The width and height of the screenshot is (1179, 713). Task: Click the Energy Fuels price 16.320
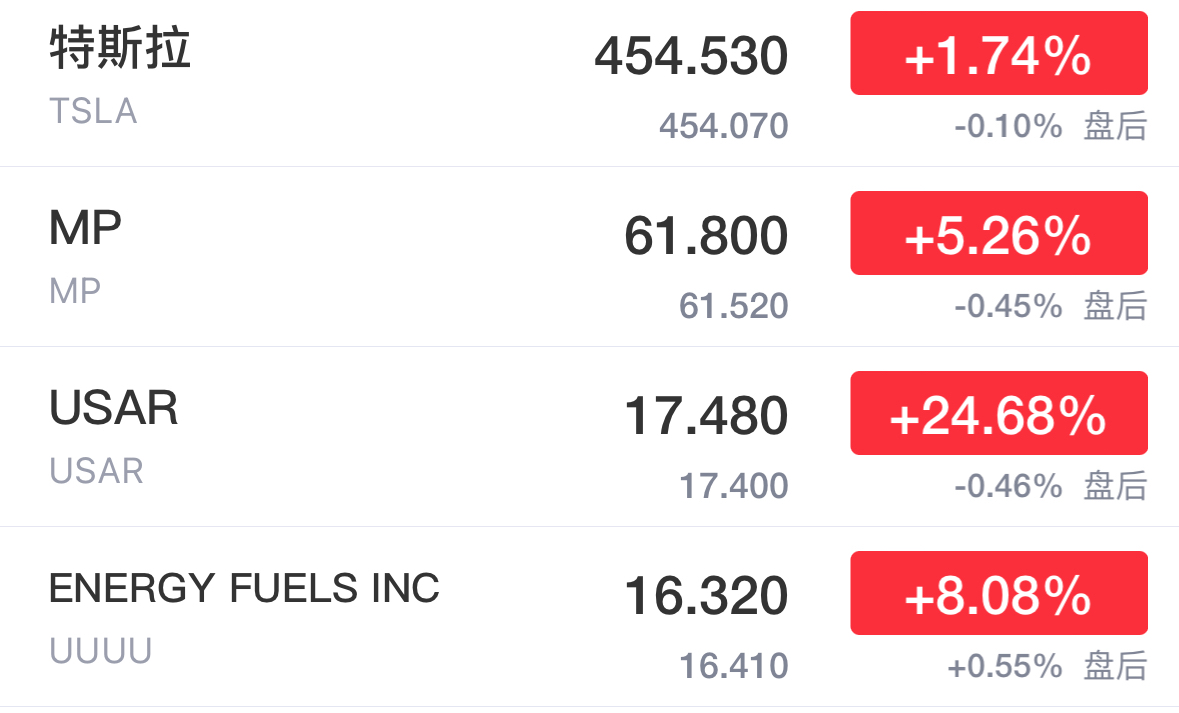click(x=706, y=596)
